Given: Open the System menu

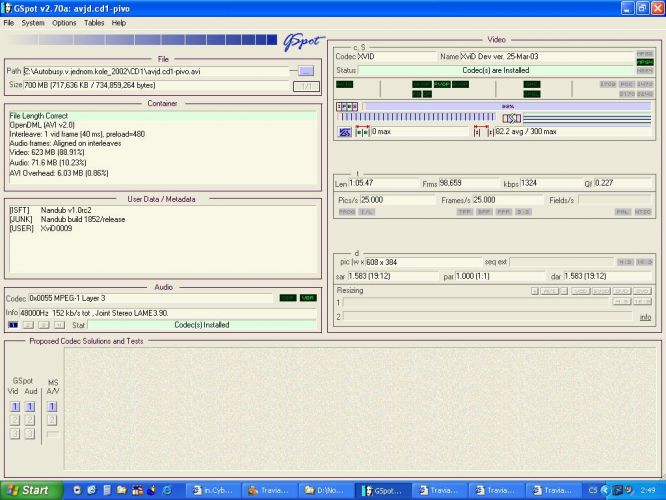Looking at the screenshot, I should [33, 23].
